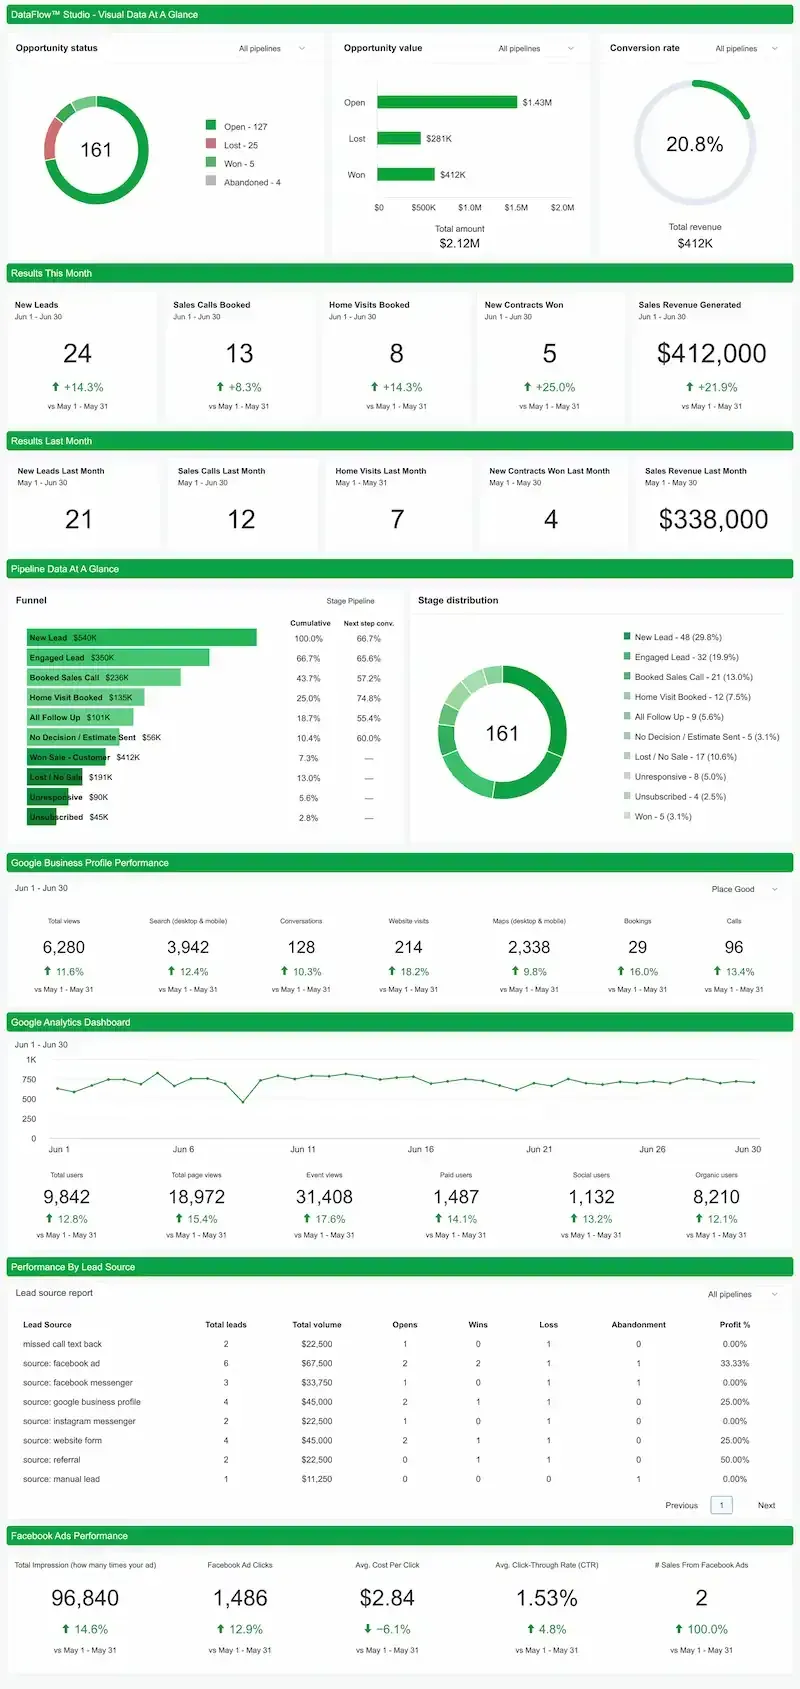Click the arrow icon next to Bookings 16.0%

click(x=621, y=971)
